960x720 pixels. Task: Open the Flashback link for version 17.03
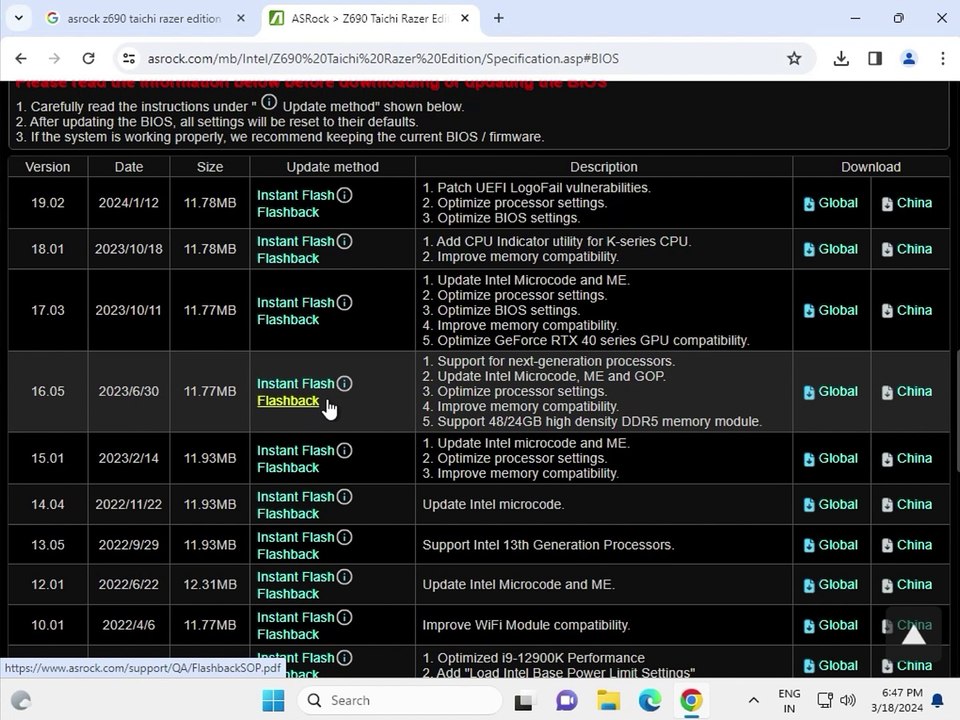288,320
